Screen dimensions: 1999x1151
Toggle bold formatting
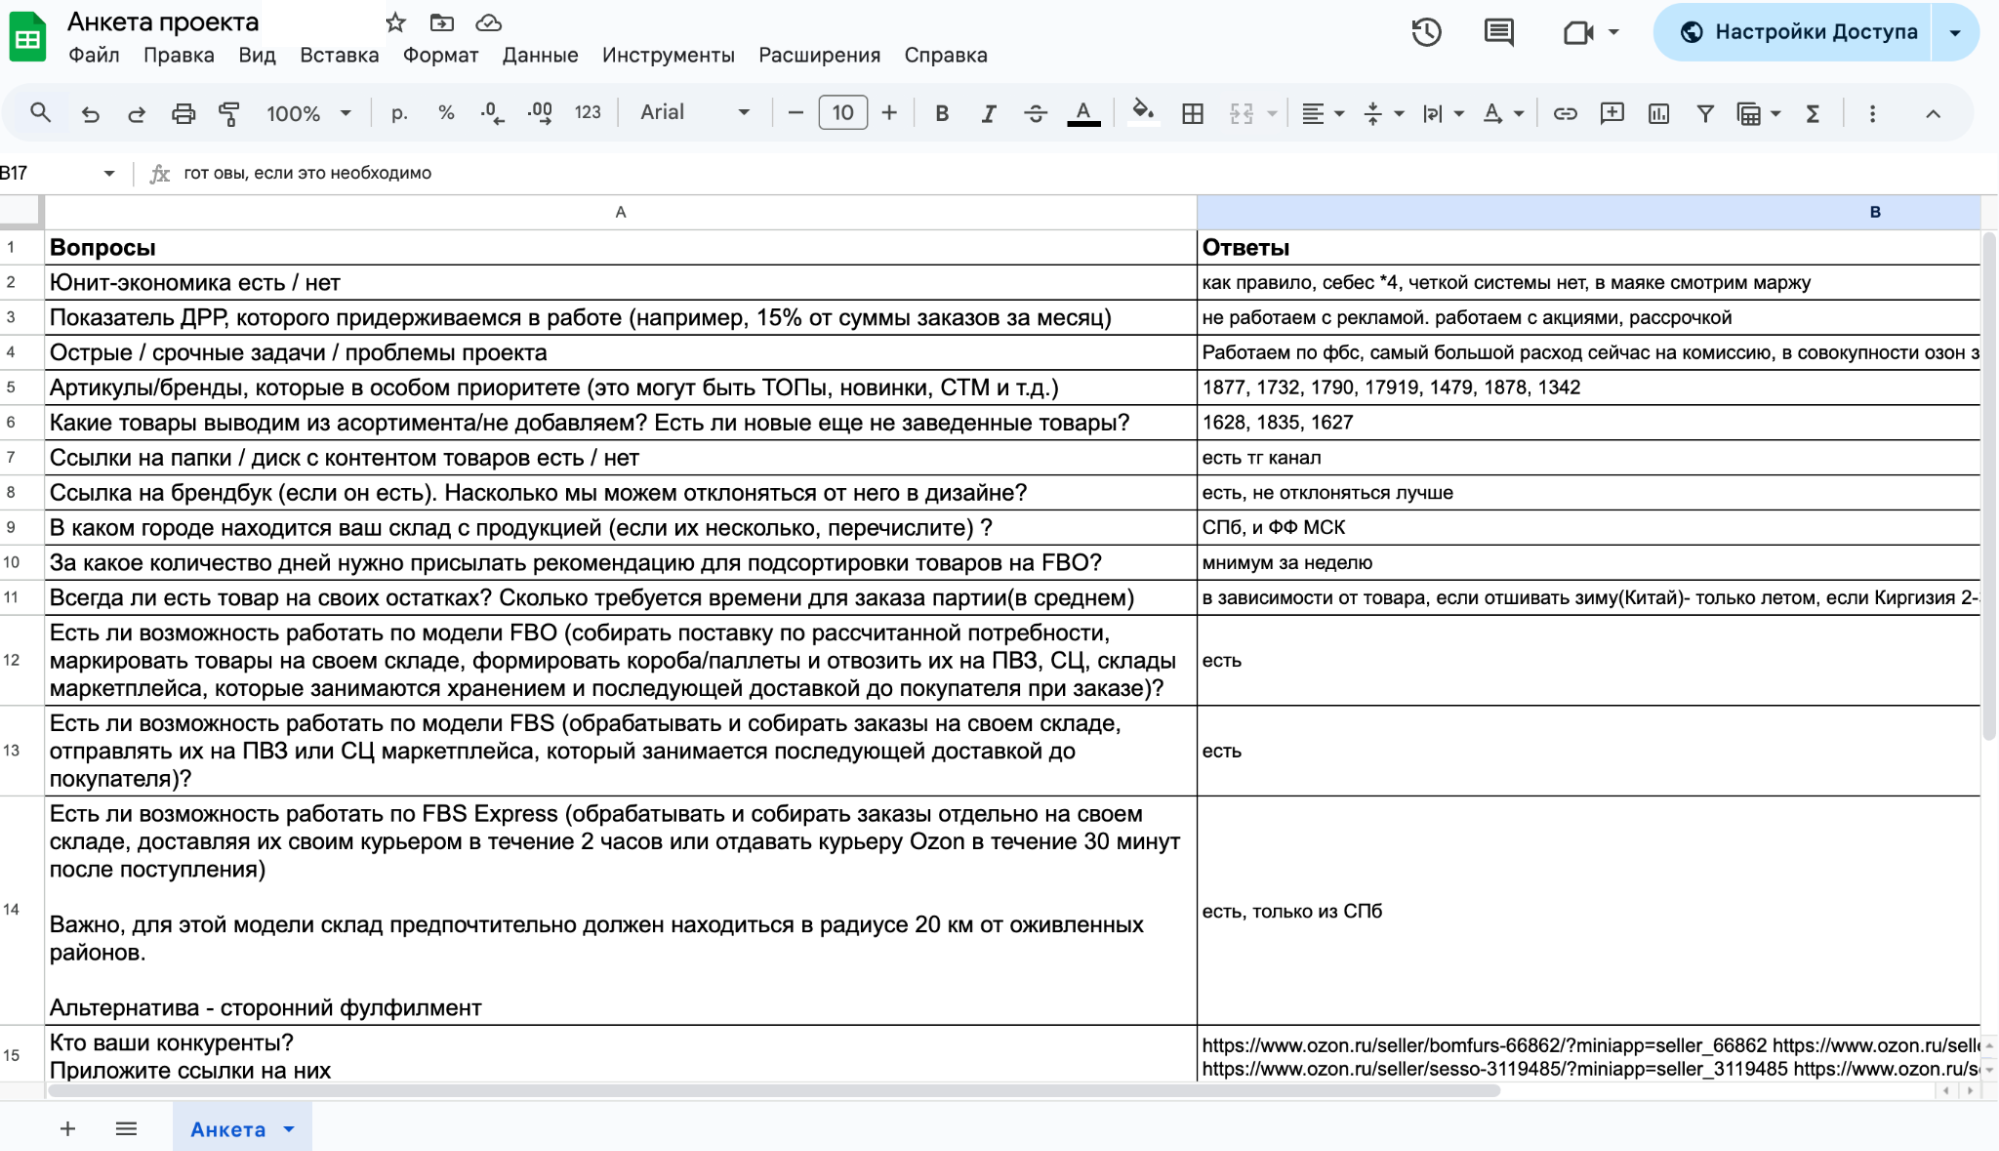(x=941, y=113)
